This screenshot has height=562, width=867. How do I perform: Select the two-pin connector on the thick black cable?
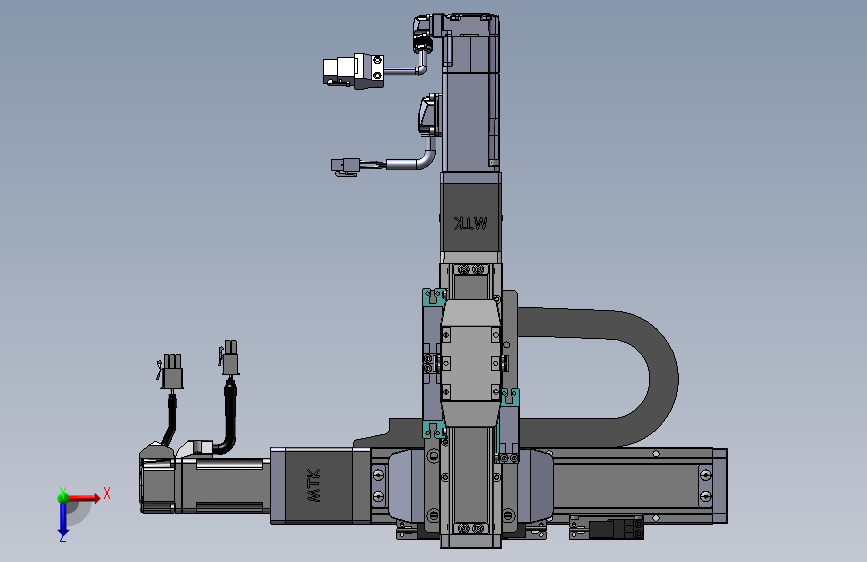230,357
